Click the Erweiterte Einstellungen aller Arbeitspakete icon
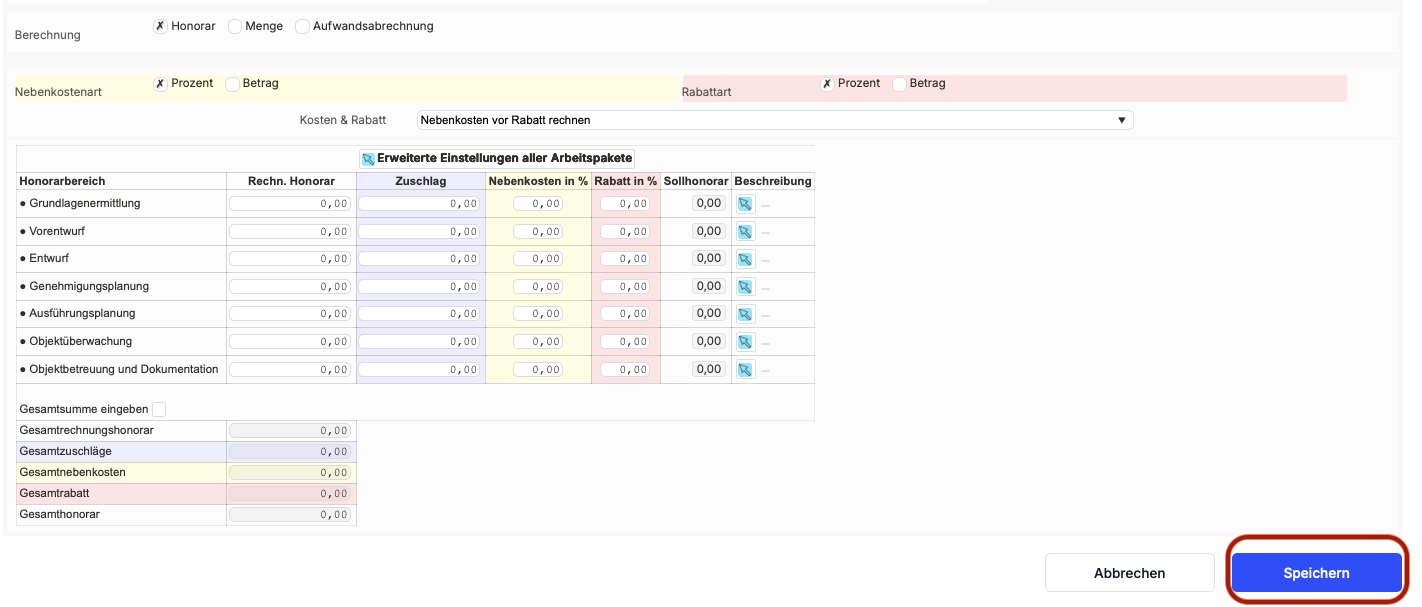This screenshot has width=1422, height=607. click(x=368, y=159)
